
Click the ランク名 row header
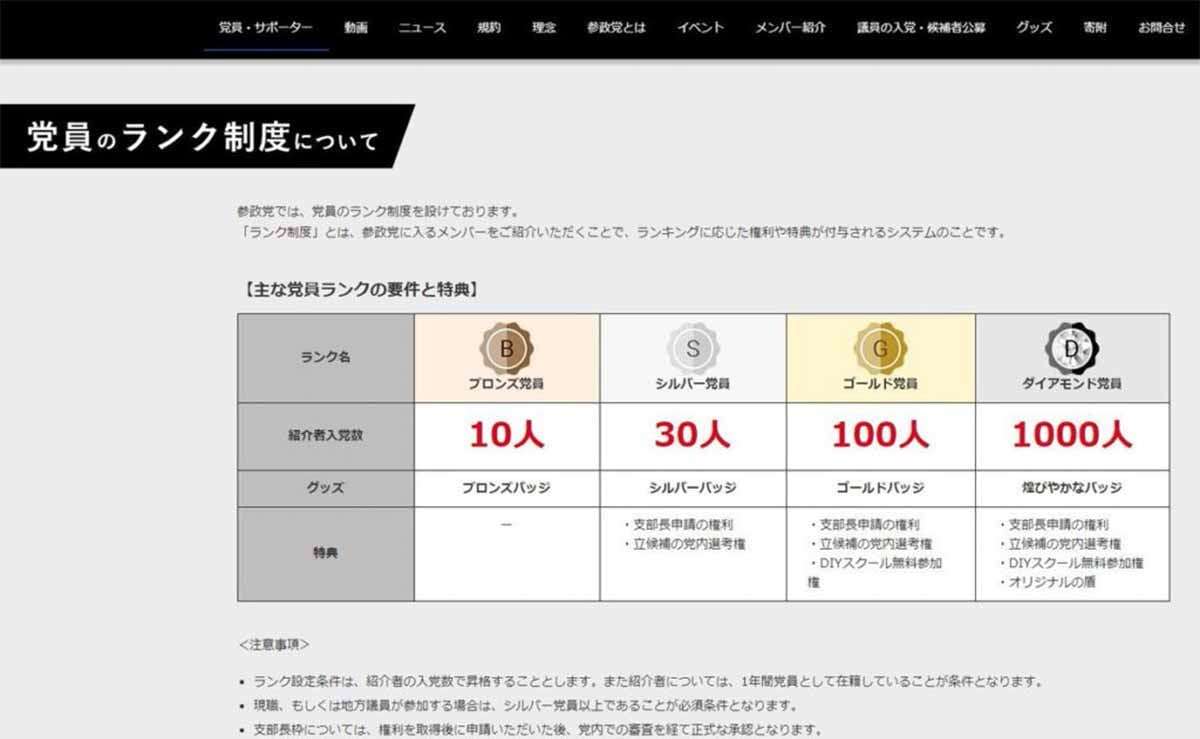[x=326, y=357]
